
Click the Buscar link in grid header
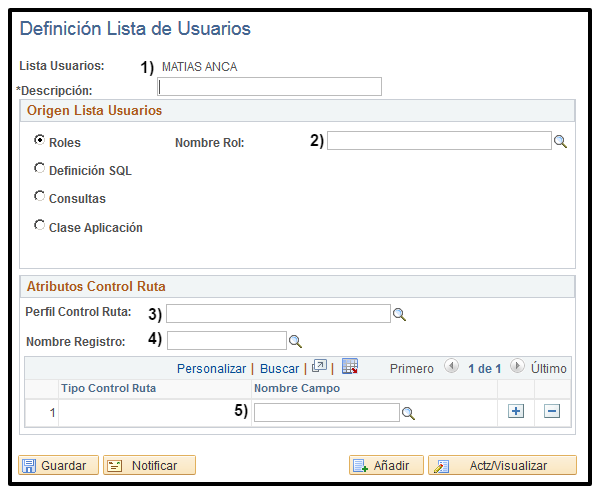pyautogui.click(x=279, y=368)
